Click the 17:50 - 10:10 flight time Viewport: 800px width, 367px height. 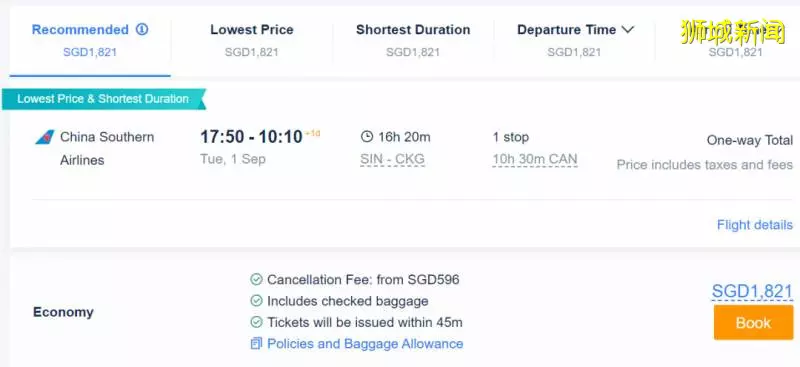pos(251,137)
